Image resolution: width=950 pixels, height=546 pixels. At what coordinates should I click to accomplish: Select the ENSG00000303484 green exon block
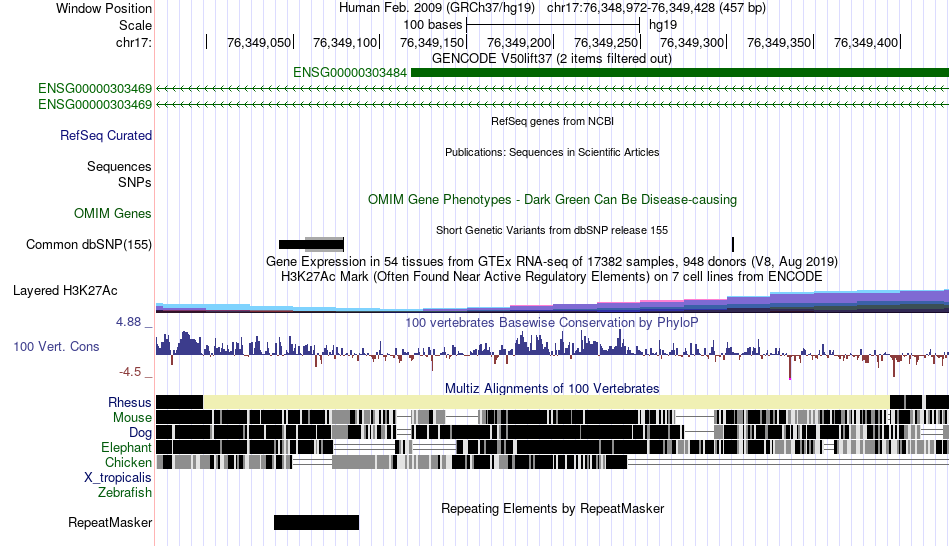pos(680,73)
